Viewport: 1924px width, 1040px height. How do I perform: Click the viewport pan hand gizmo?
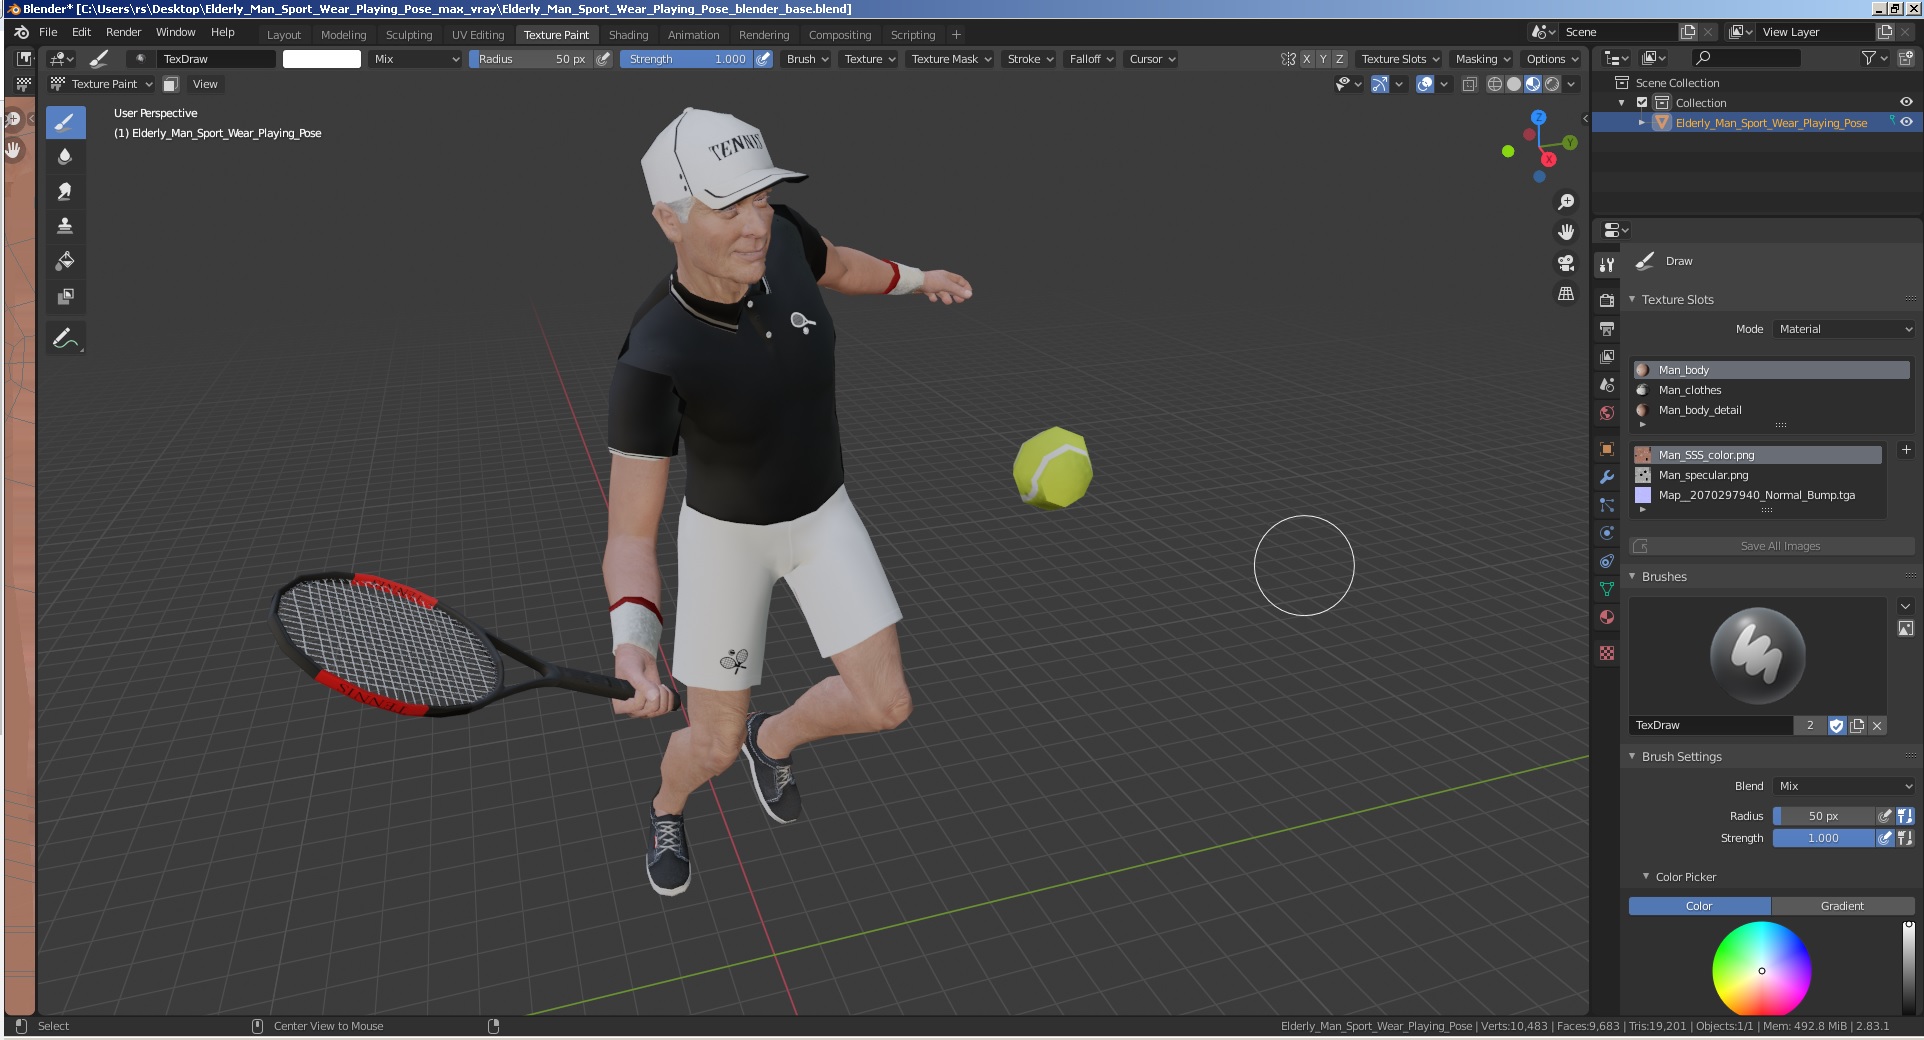point(1566,232)
